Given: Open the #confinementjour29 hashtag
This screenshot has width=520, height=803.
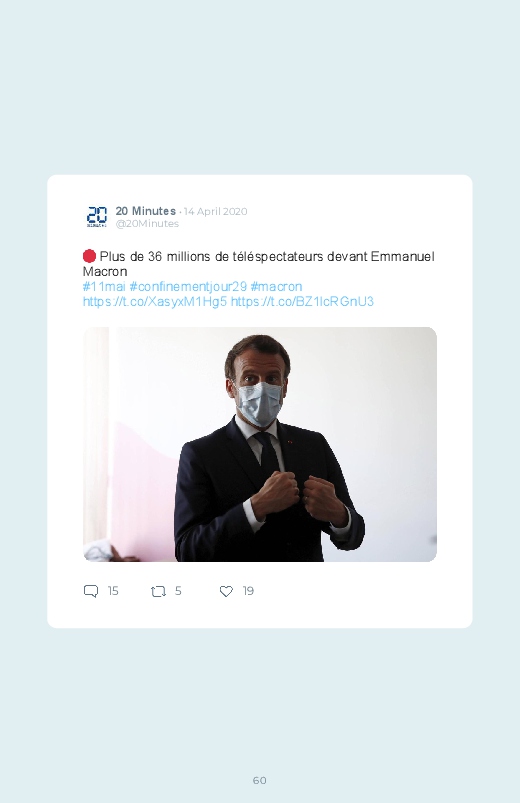Looking at the screenshot, I should pyautogui.click(x=188, y=286).
